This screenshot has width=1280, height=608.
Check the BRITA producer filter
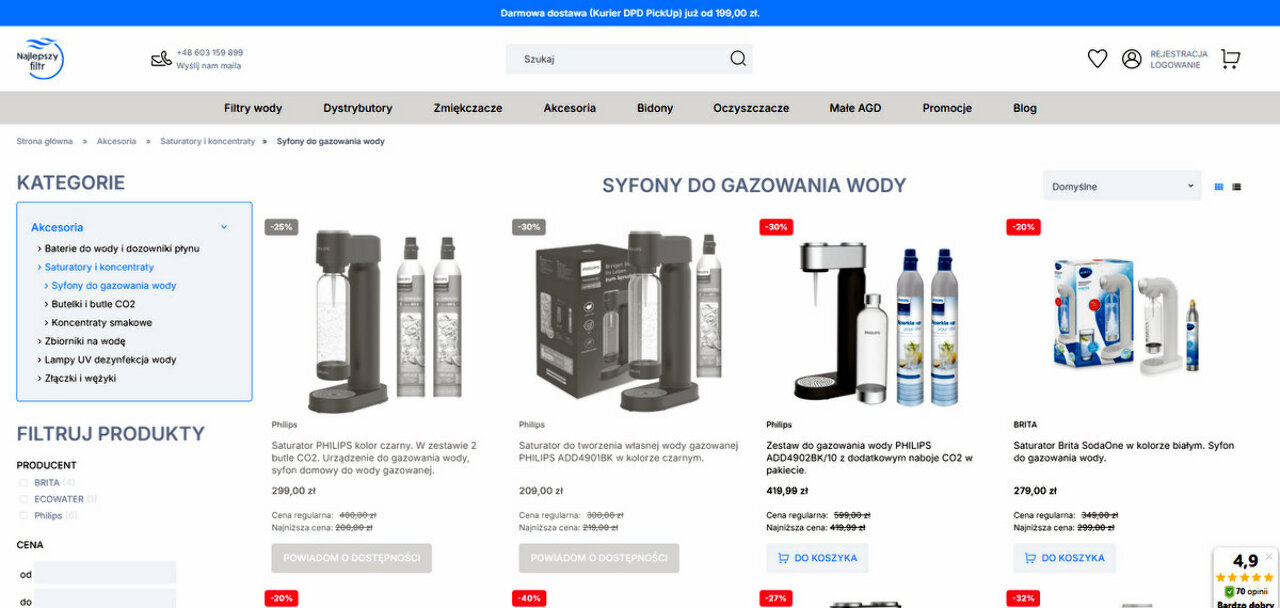23,483
